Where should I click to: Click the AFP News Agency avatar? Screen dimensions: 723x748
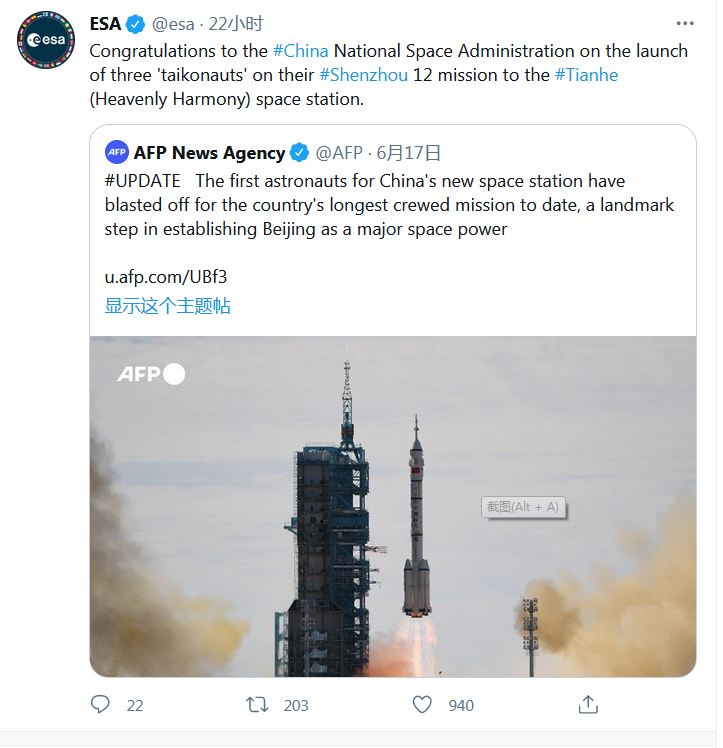coord(117,152)
